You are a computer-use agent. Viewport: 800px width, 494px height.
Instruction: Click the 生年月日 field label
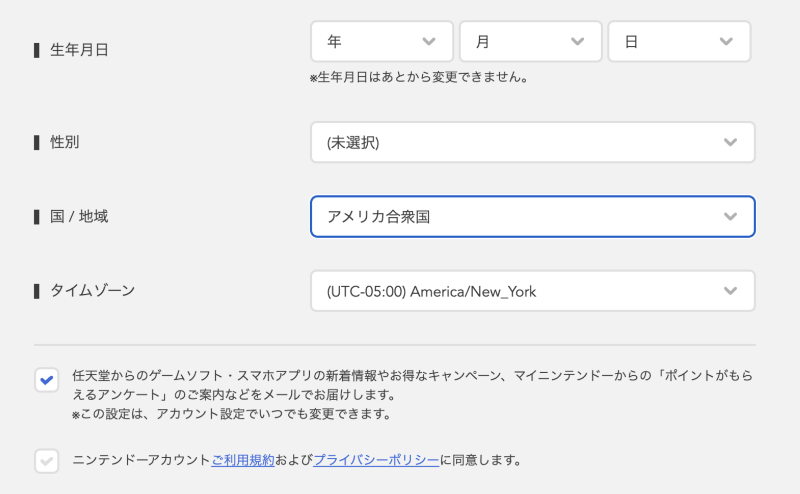pos(79,50)
